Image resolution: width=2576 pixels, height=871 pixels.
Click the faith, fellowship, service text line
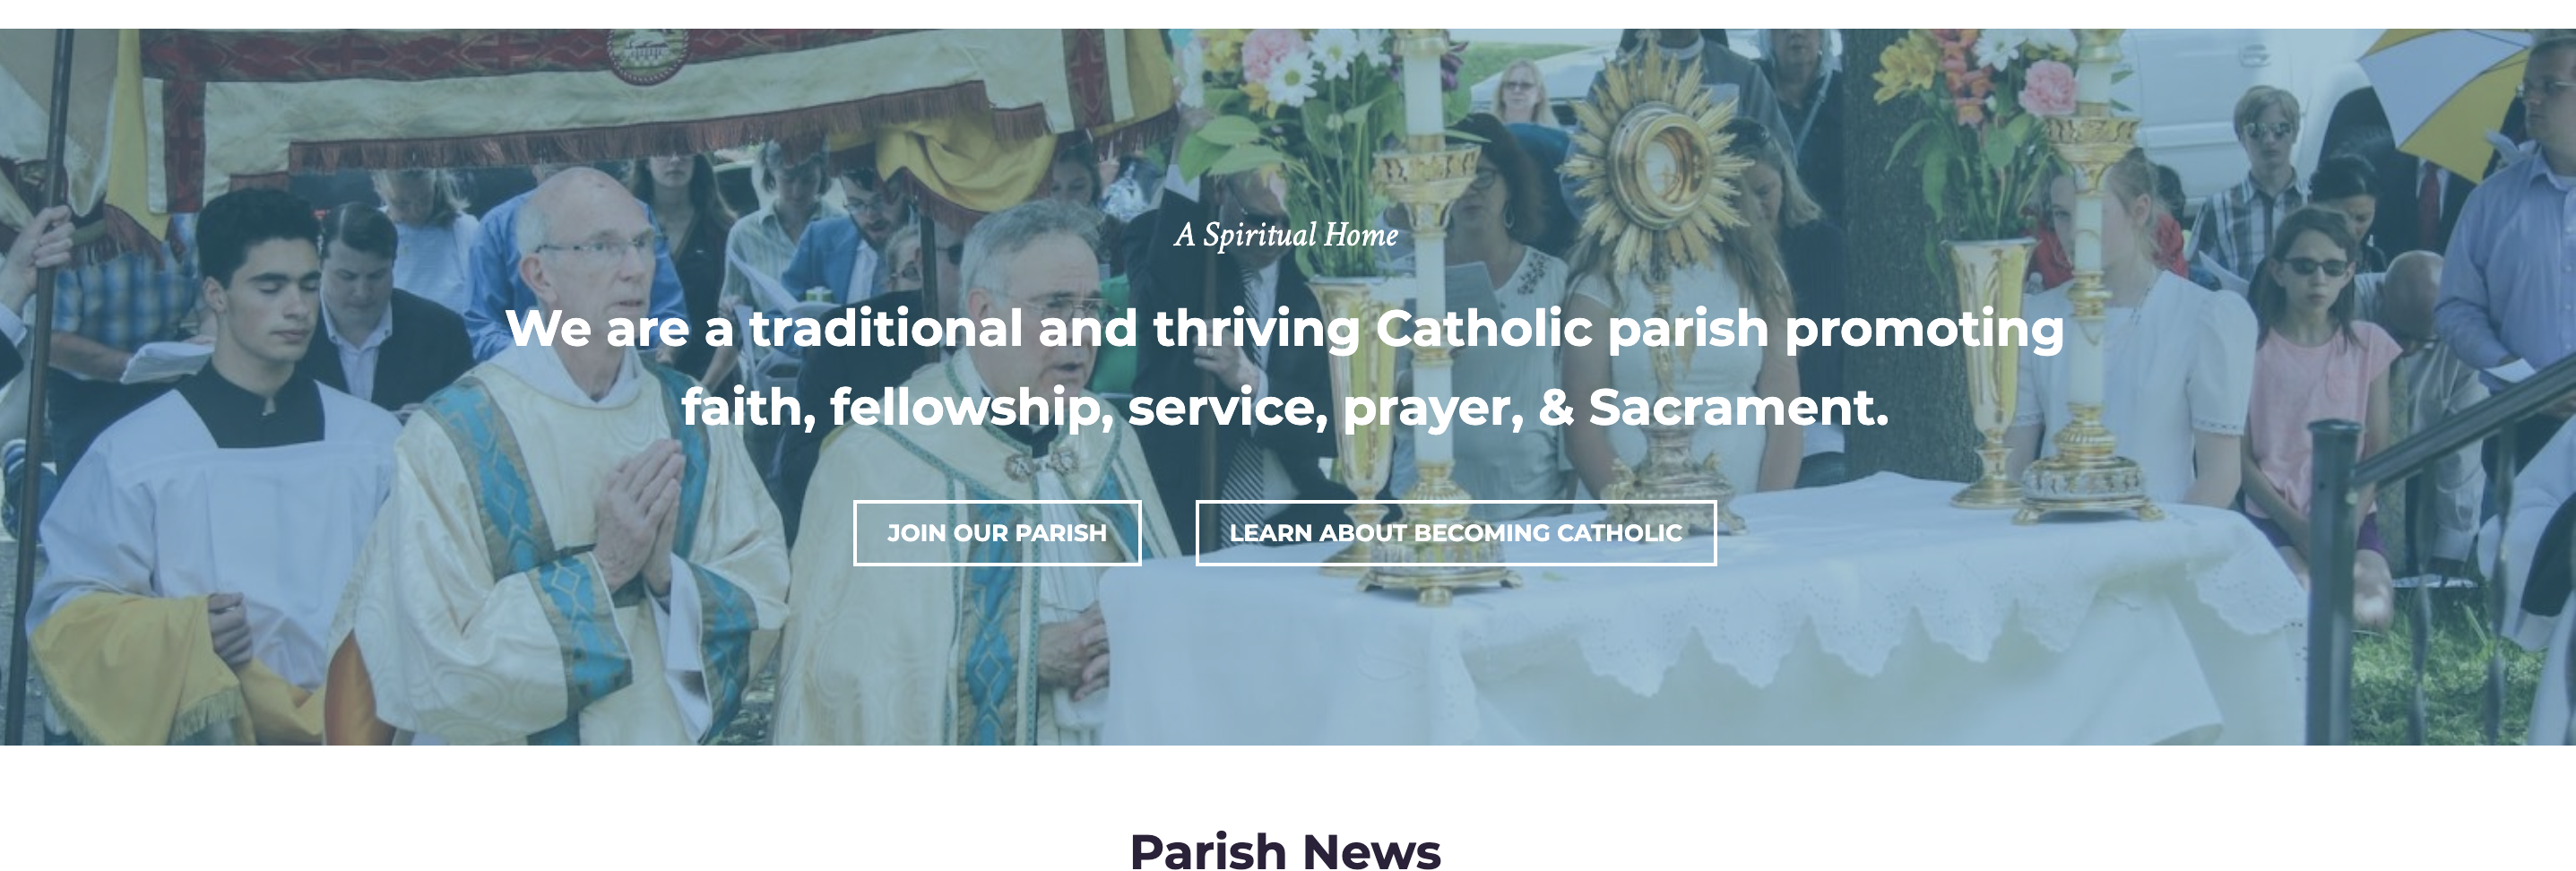coord(1285,407)
